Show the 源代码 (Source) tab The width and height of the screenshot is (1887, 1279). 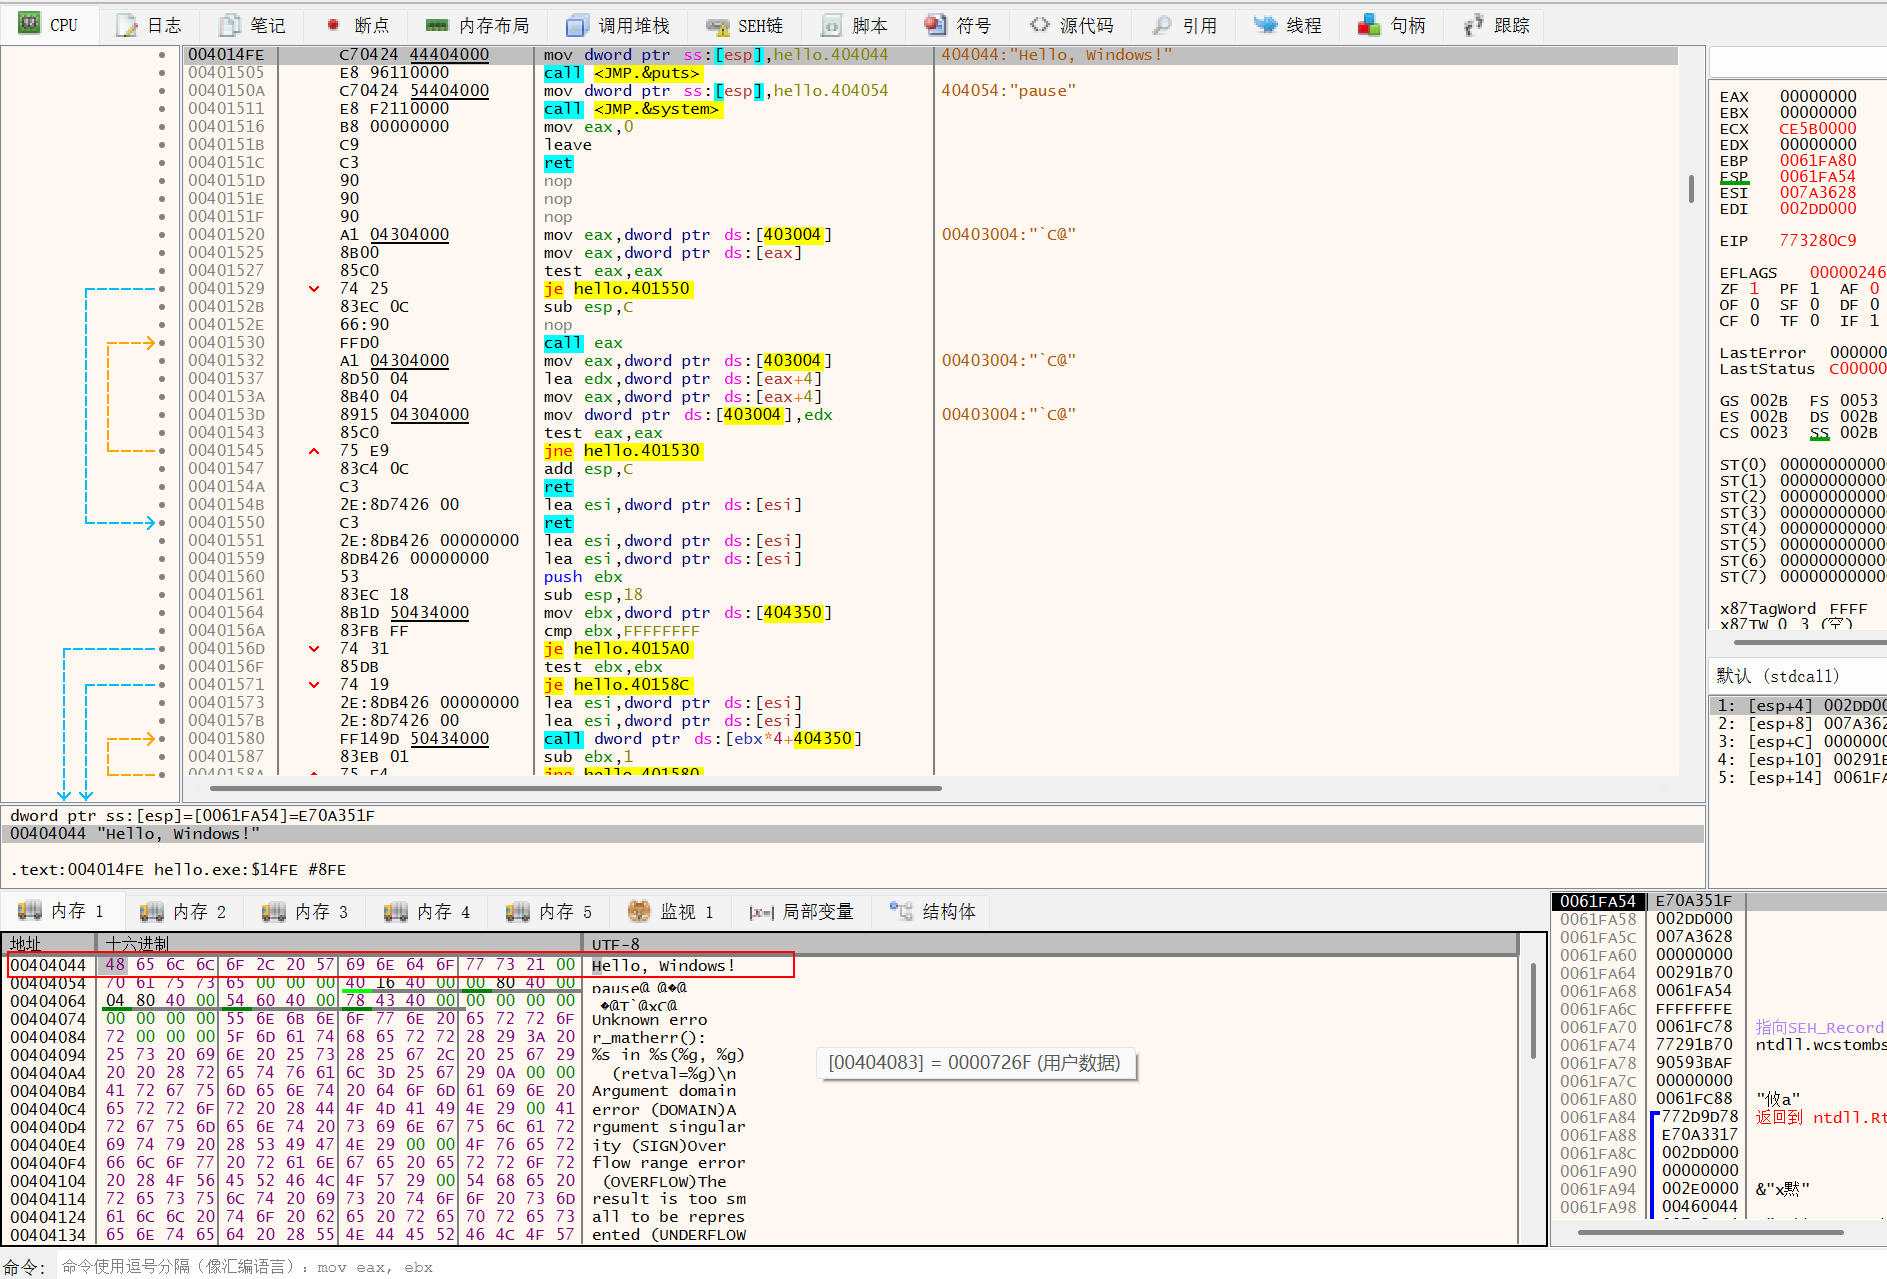1071,25
